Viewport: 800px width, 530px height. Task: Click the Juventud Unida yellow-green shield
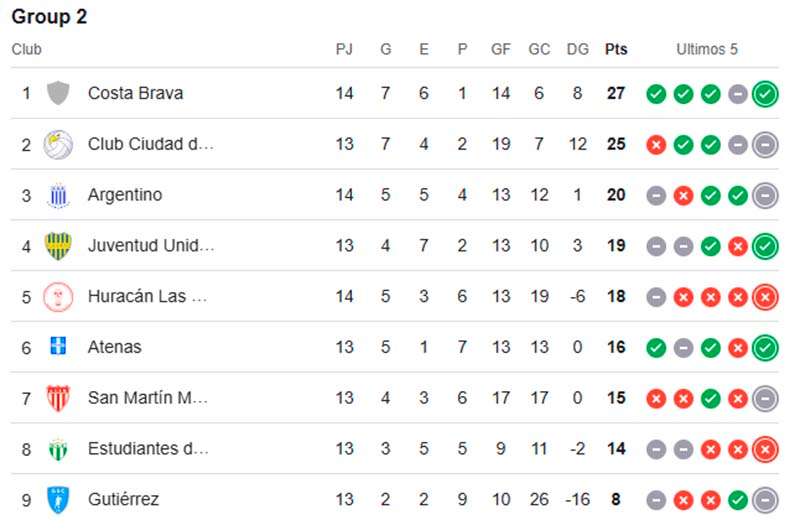click(58, 246)
